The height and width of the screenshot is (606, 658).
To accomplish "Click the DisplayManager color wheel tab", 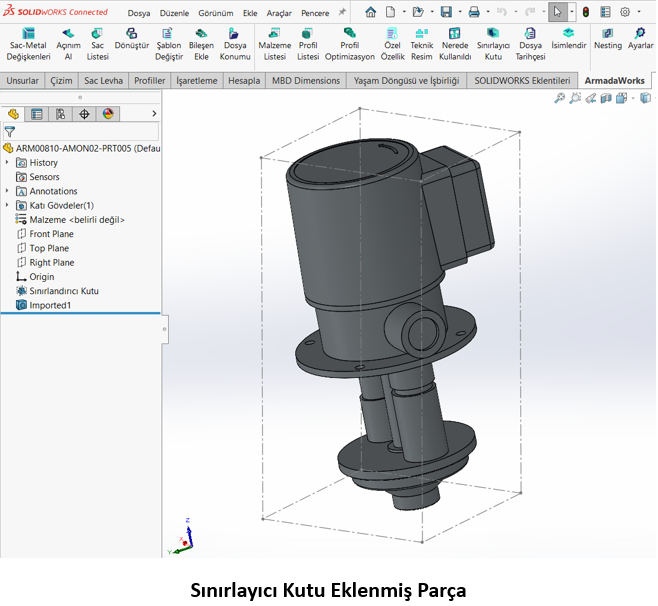I will tap(108, 114).
